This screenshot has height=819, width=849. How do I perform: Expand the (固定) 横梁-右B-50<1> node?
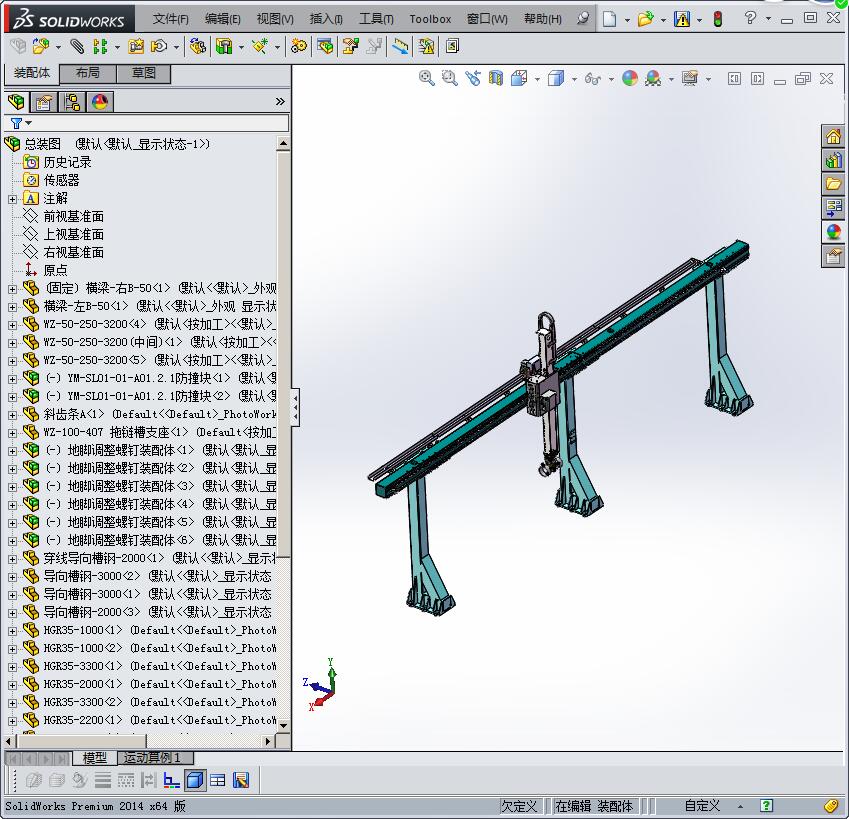click(12, 289)
